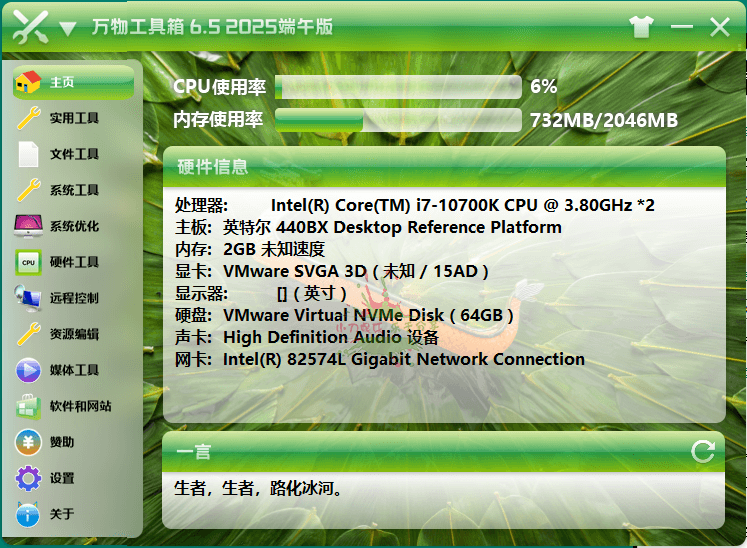Click the crossed tools app logo
747x548 pixels.
30,27
